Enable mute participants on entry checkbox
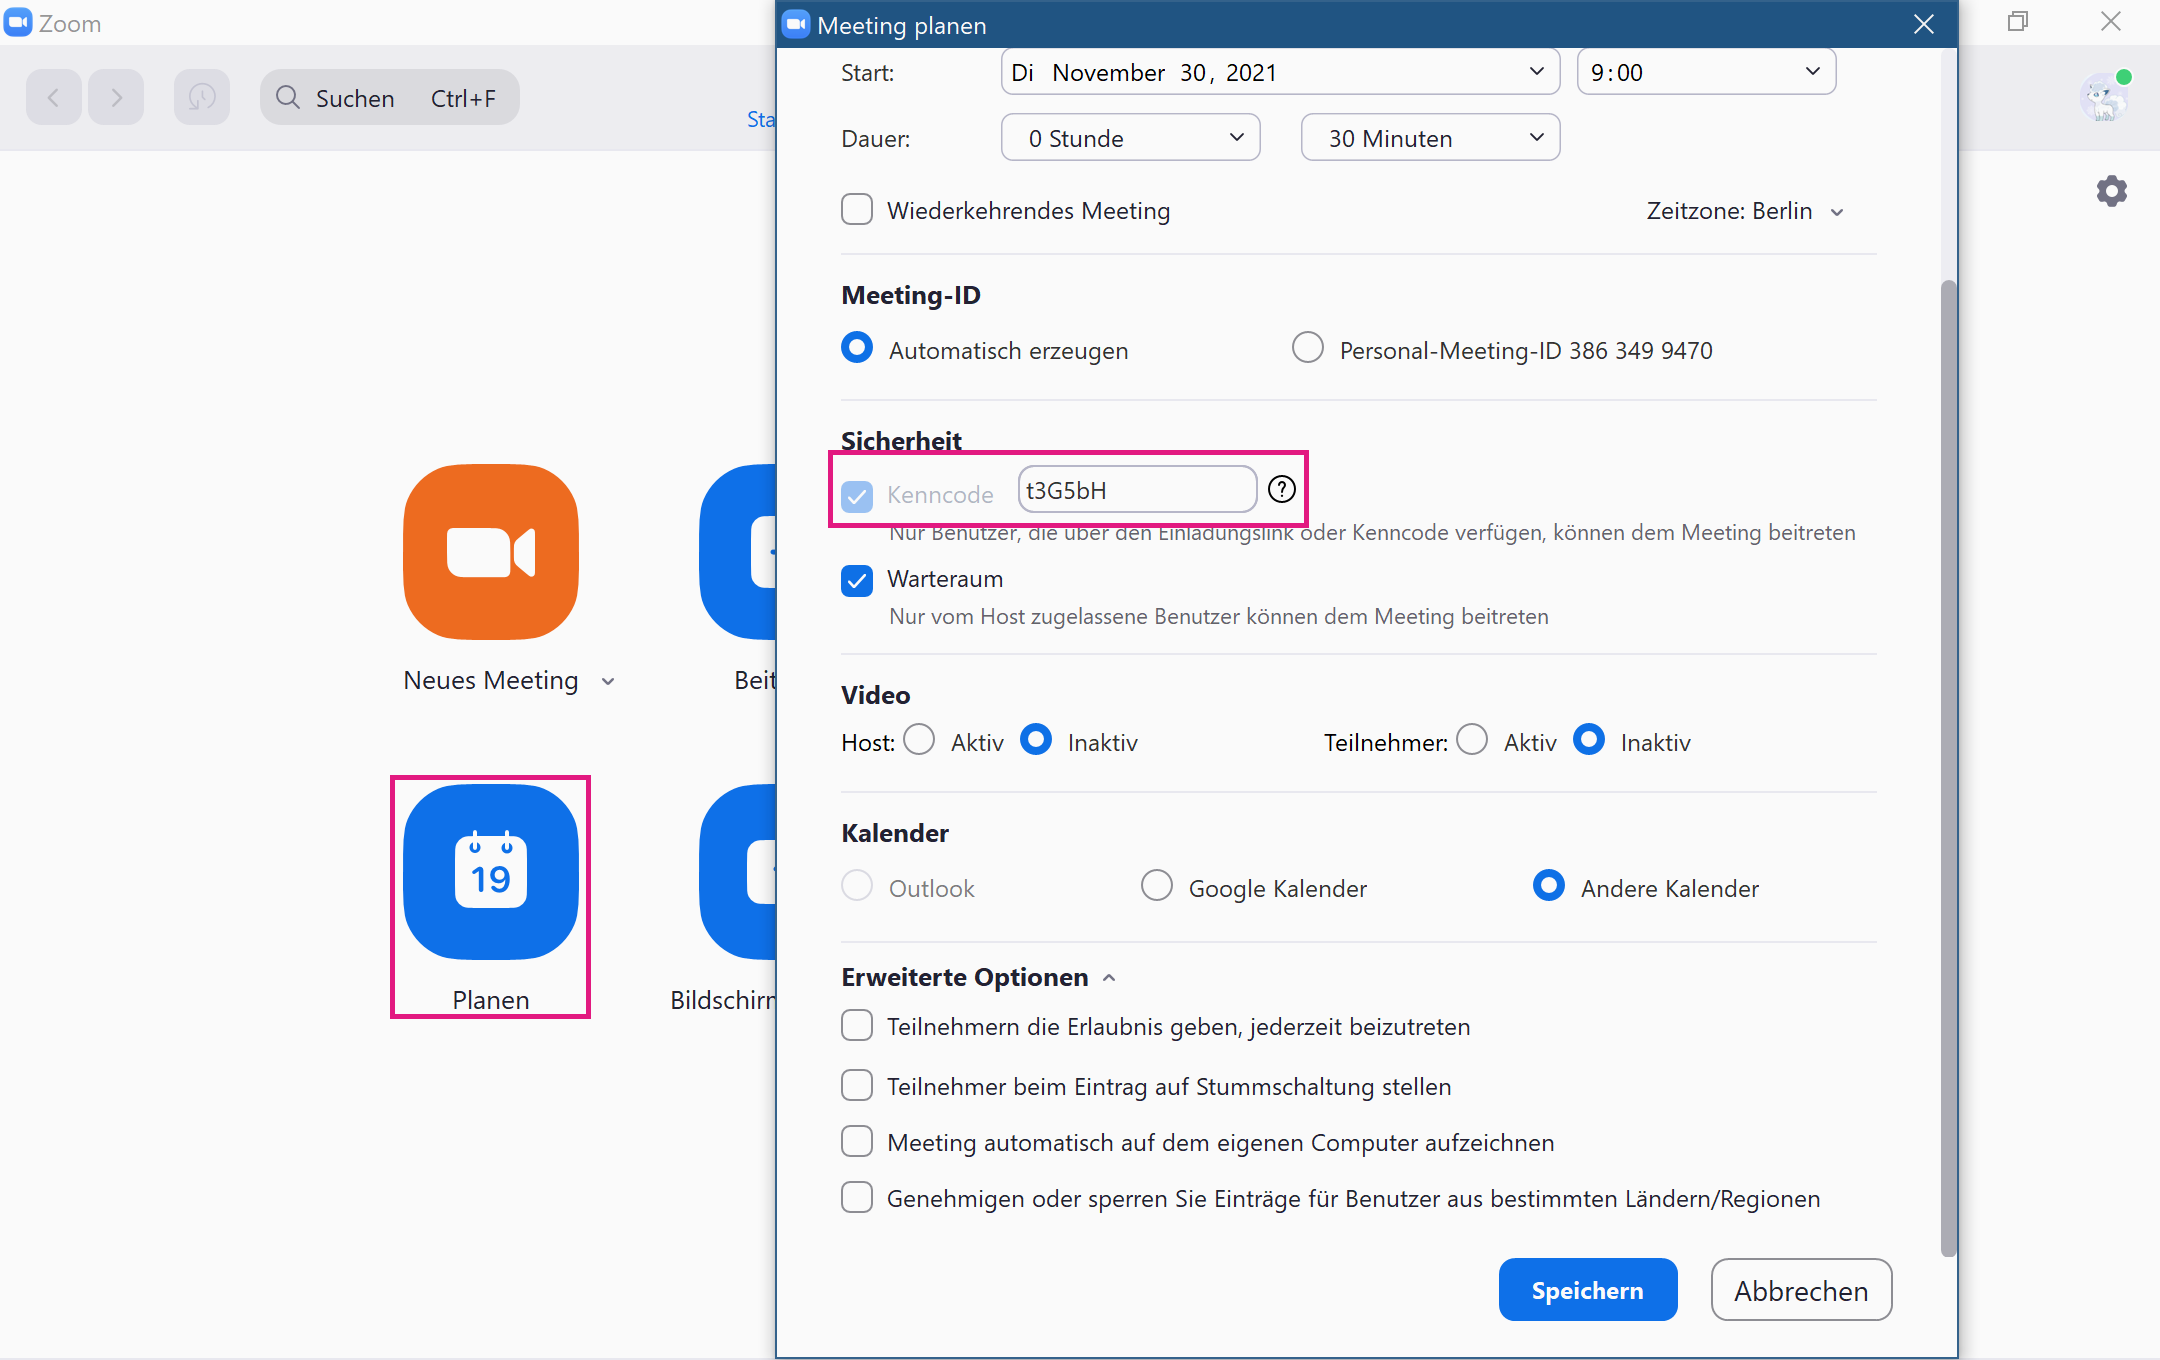The image size is (2160, 1360). (x=857, y=1086)
